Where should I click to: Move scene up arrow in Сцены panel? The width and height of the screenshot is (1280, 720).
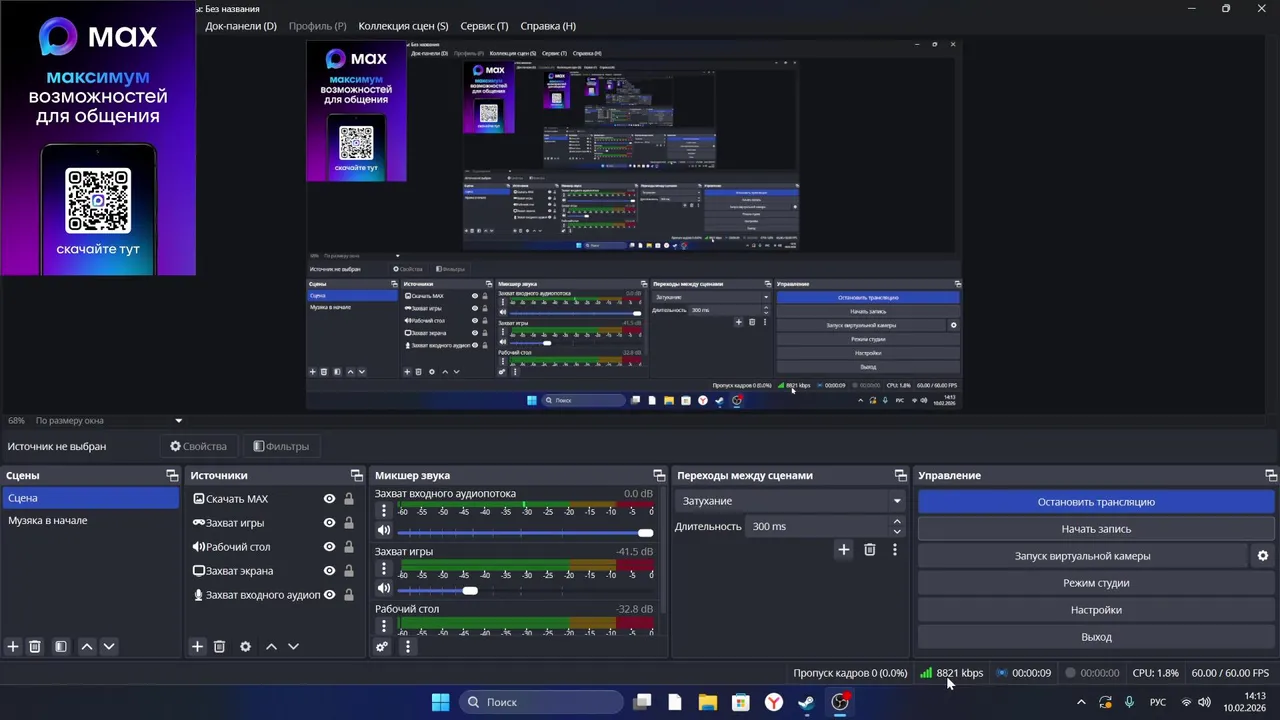pyautogui.click(x=87, y=647)
